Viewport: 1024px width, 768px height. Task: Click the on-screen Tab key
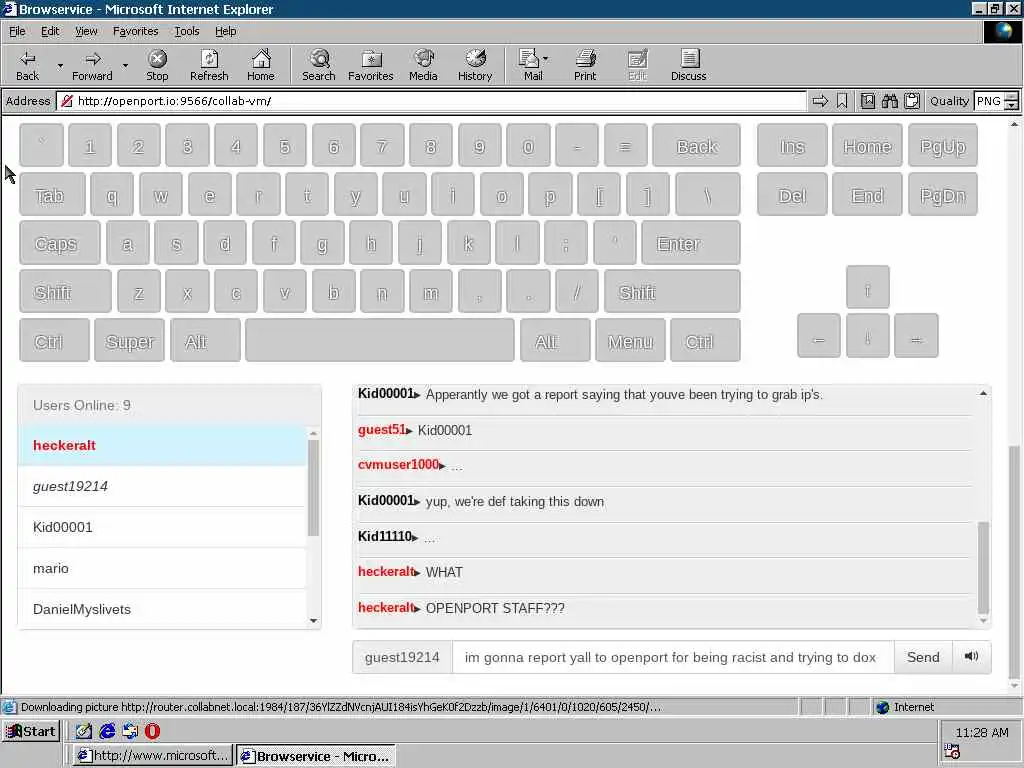point(52,195)
